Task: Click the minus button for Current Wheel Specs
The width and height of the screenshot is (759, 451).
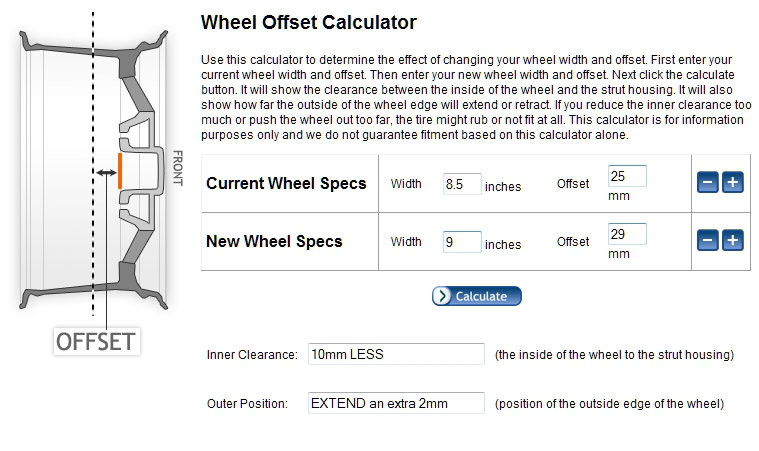Action: (707, 183)
